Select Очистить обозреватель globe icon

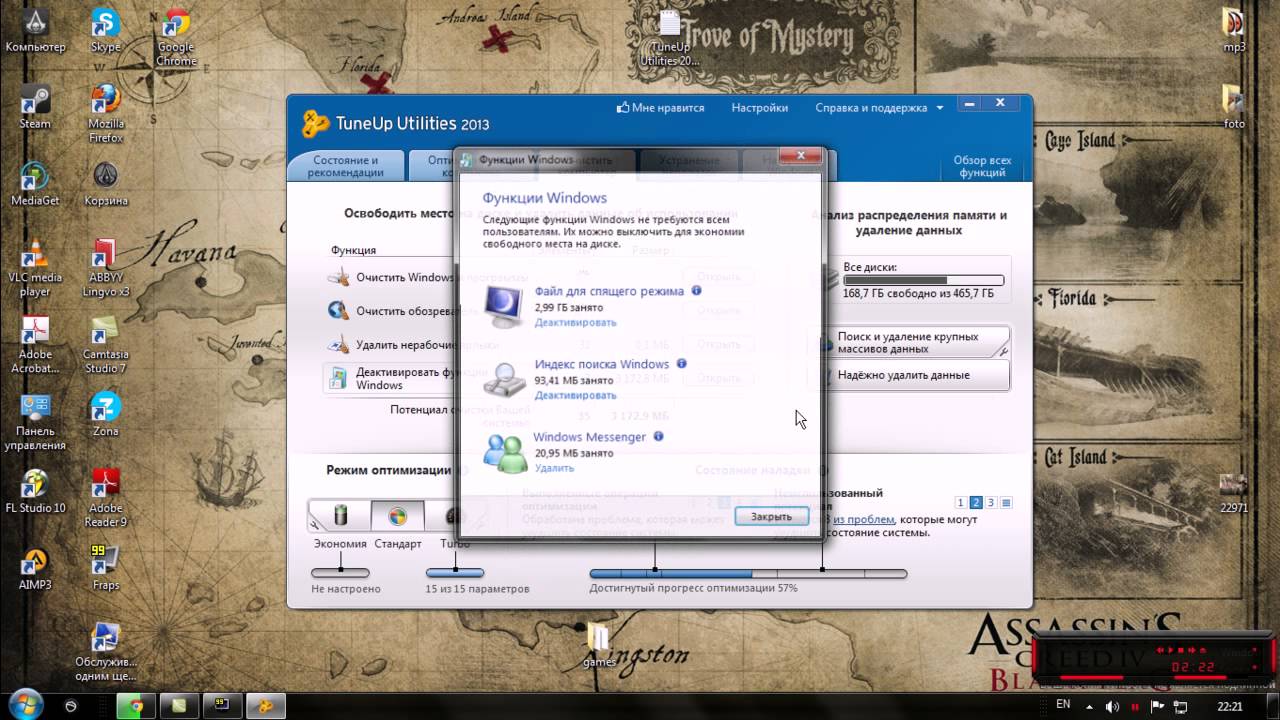339,311
